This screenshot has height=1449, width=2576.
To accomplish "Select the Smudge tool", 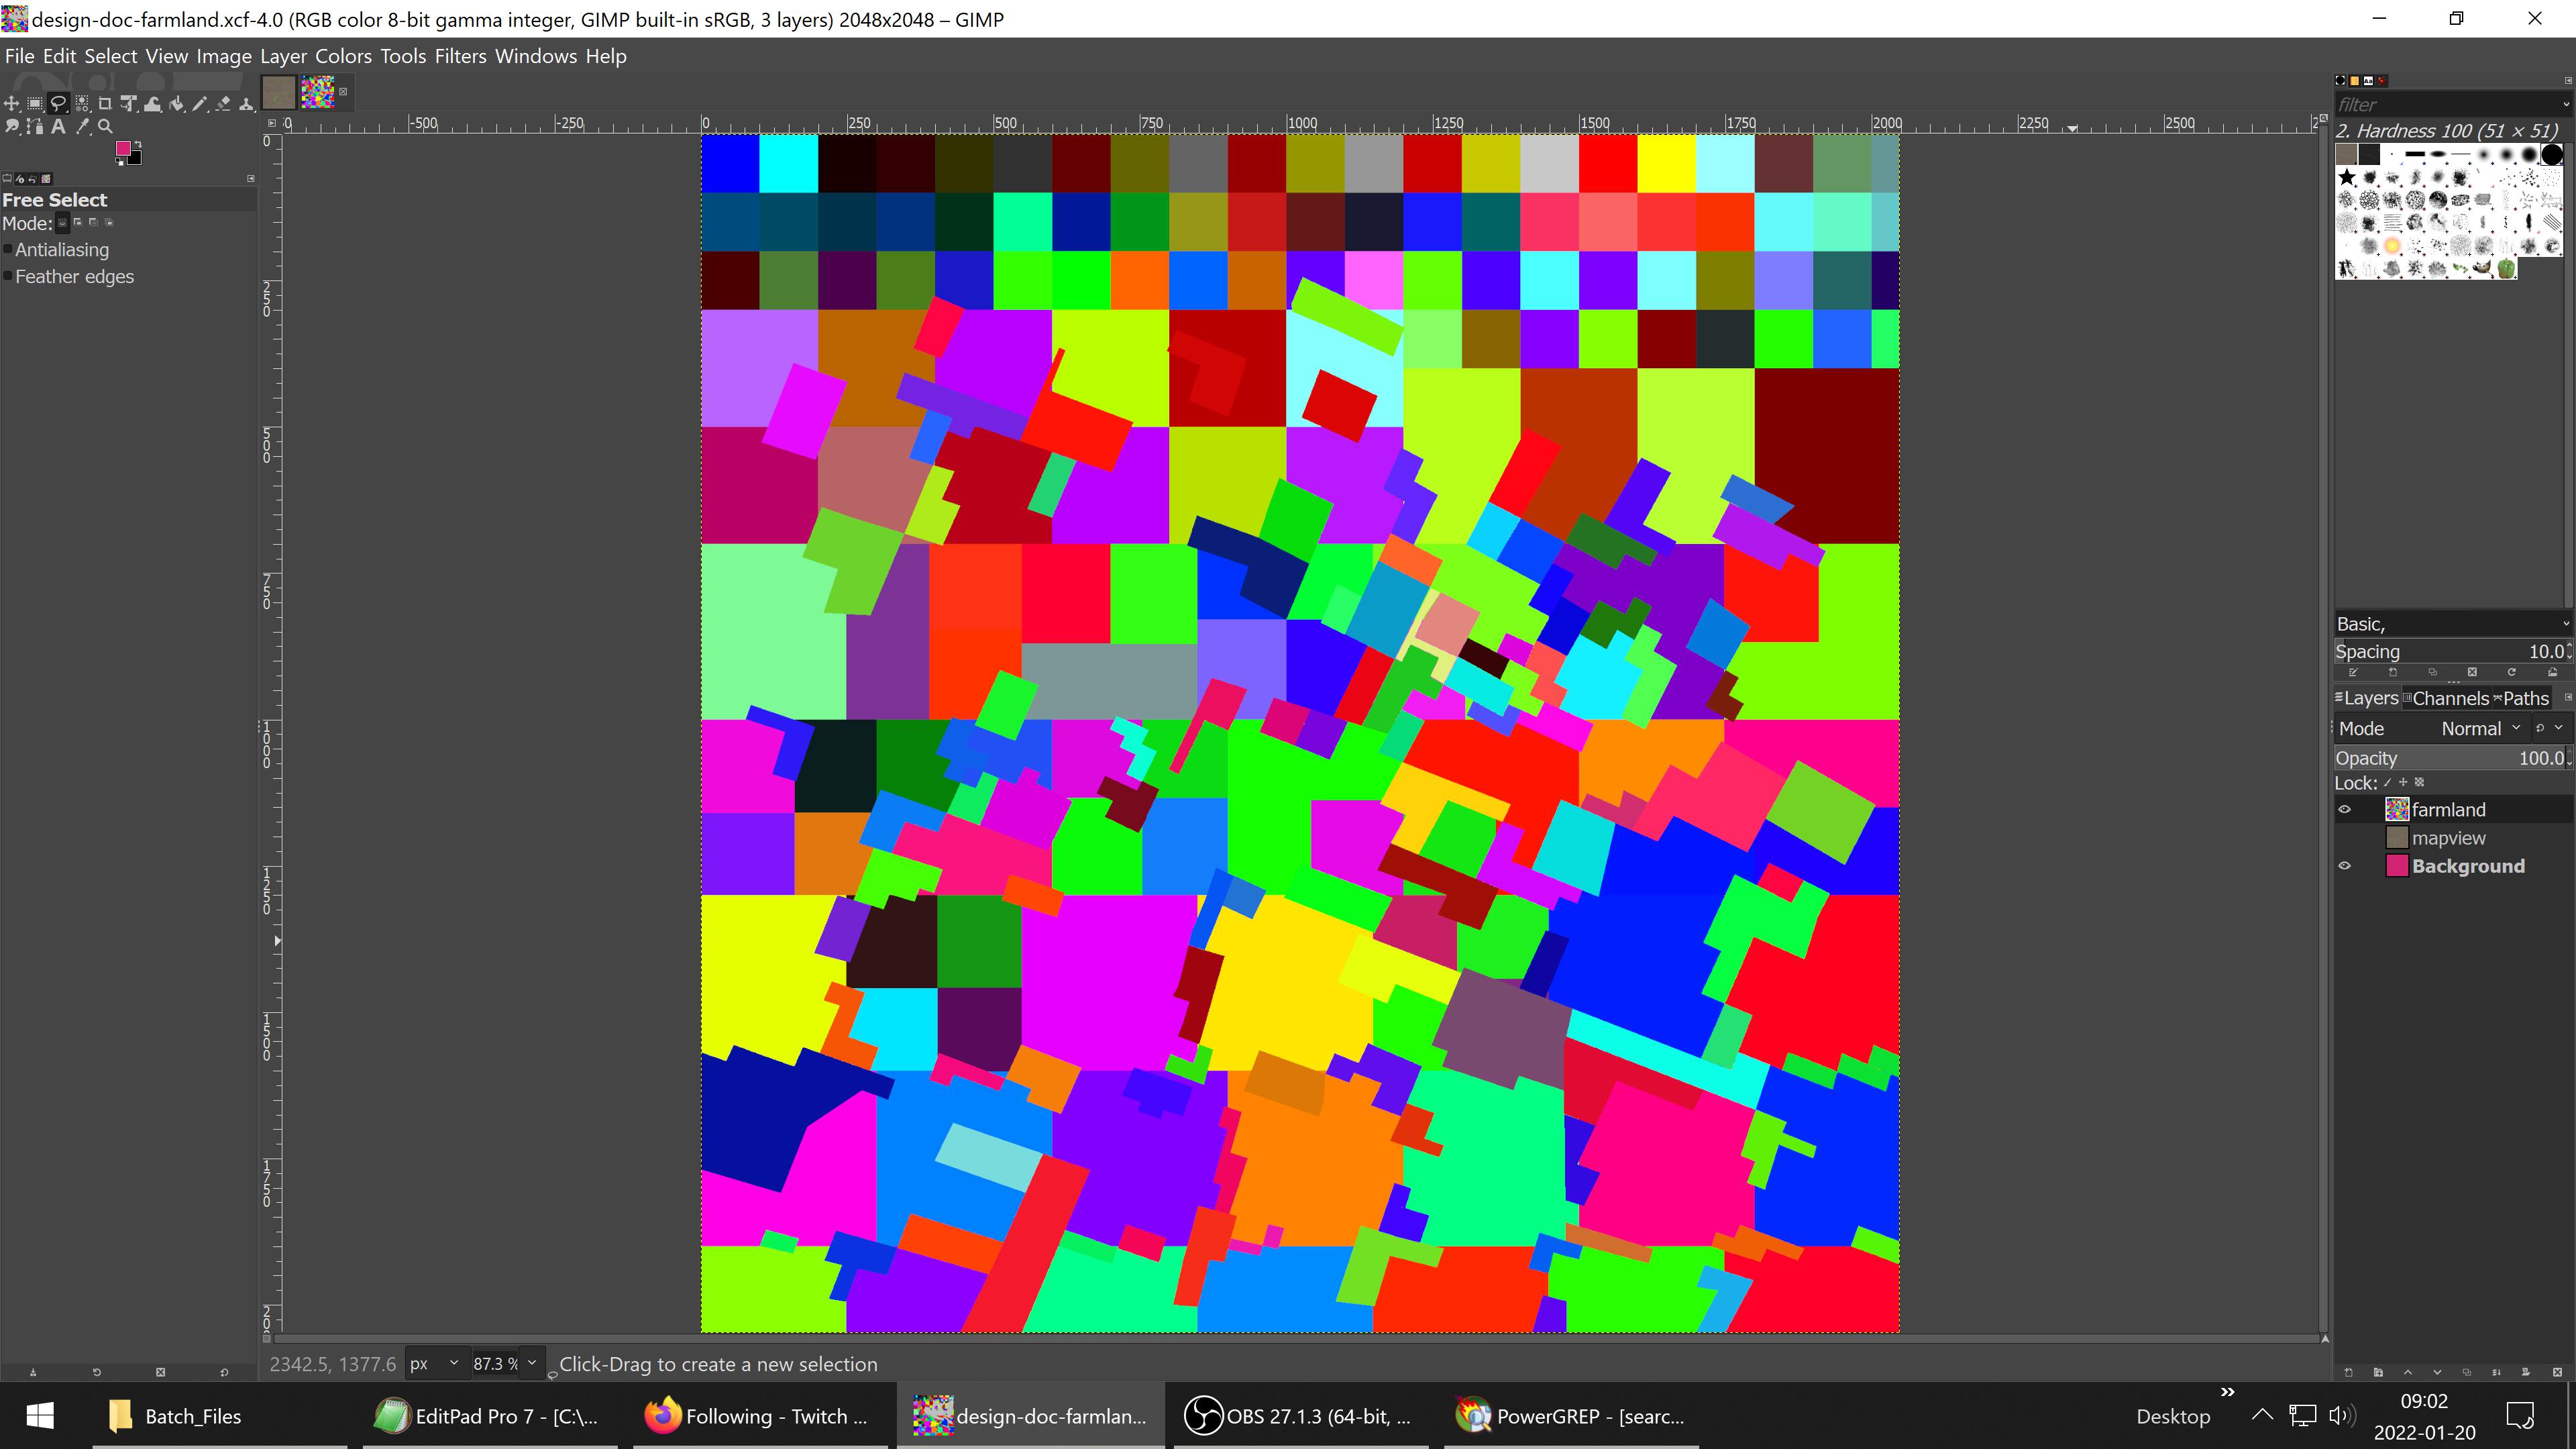I will (12, 126).
